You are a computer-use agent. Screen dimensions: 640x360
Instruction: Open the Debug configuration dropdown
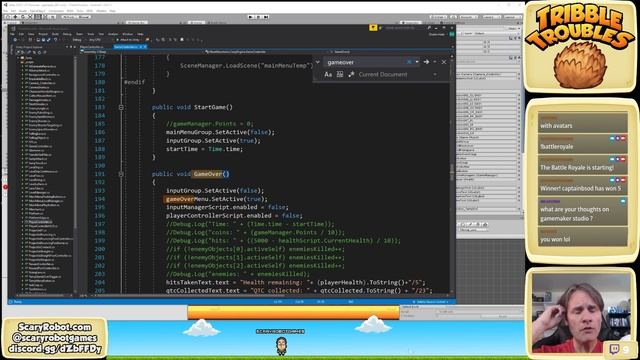pos(78,40)
